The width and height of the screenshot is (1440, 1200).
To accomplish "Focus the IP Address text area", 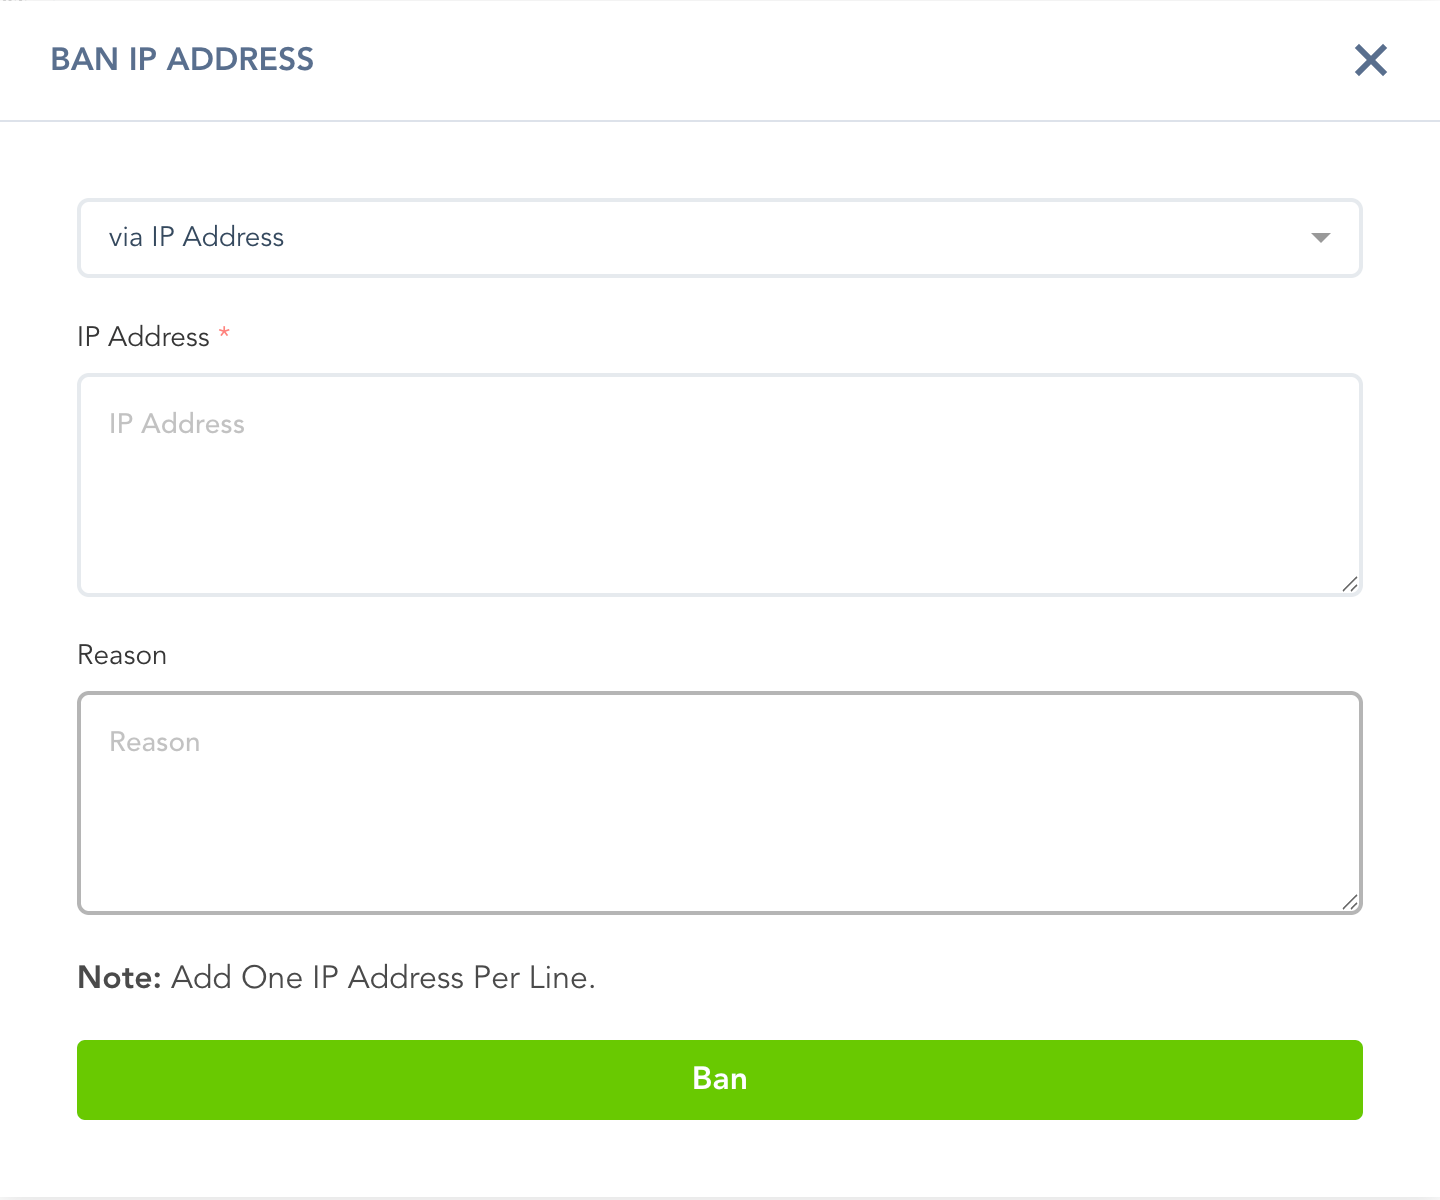I will [x=720, y=485].
